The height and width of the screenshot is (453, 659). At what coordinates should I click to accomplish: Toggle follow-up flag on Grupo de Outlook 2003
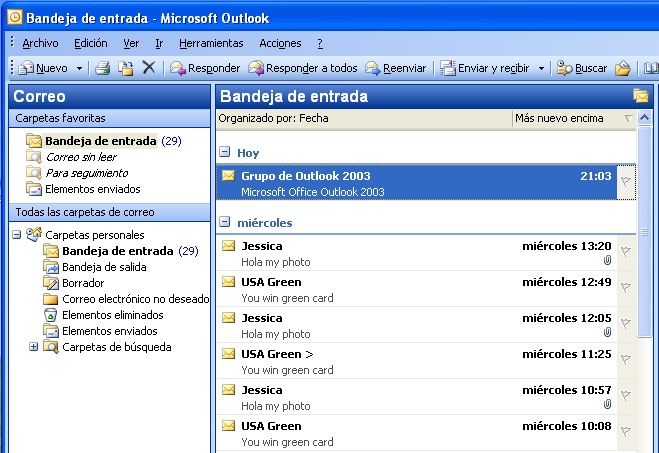626,182
